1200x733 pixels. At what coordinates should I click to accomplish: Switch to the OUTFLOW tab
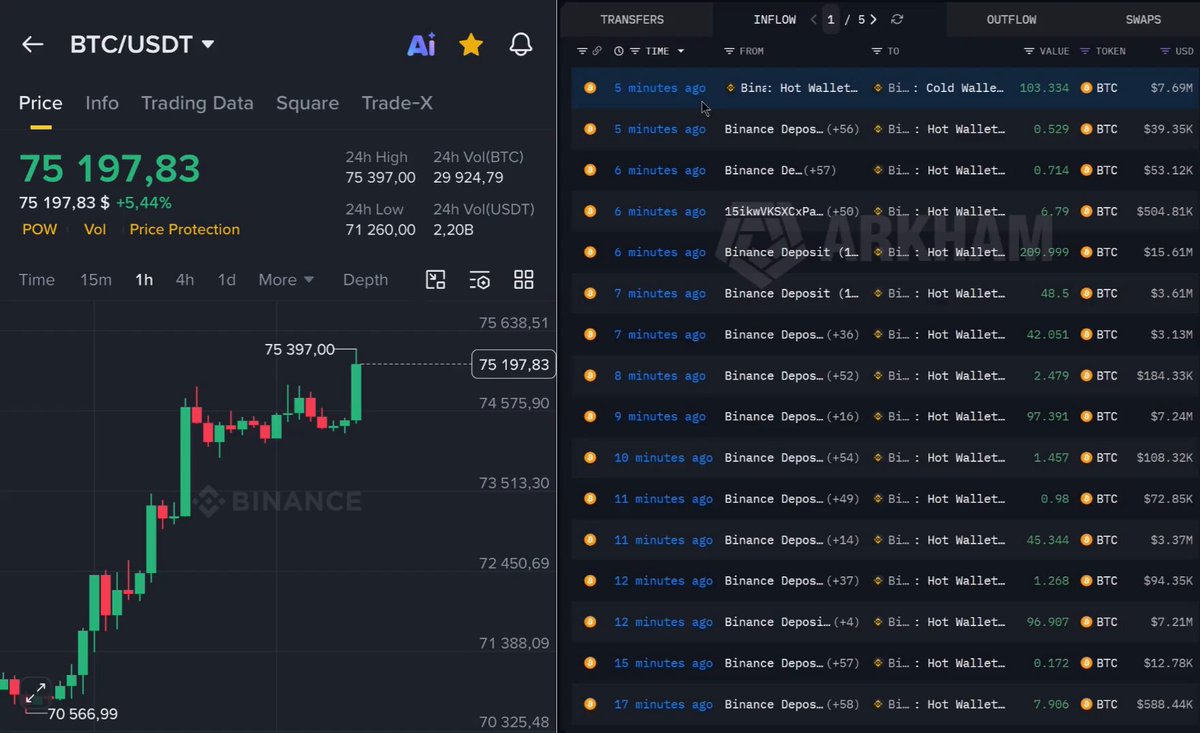tap(1011, 19)
